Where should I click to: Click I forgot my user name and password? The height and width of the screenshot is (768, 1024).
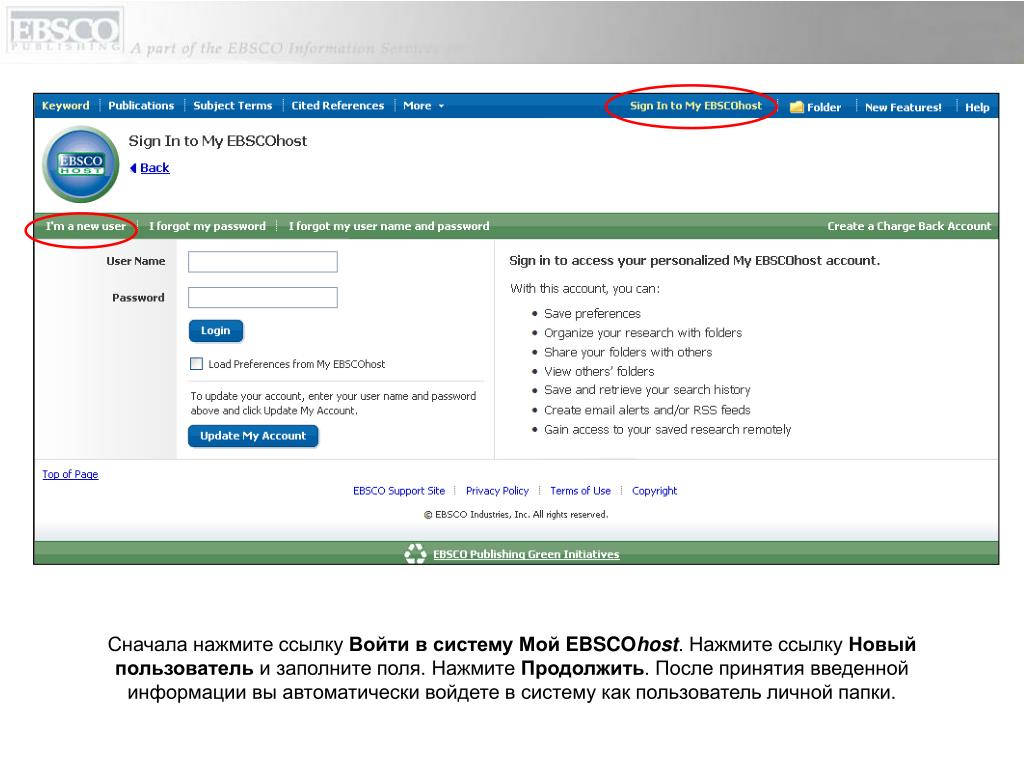click(389, 226)
